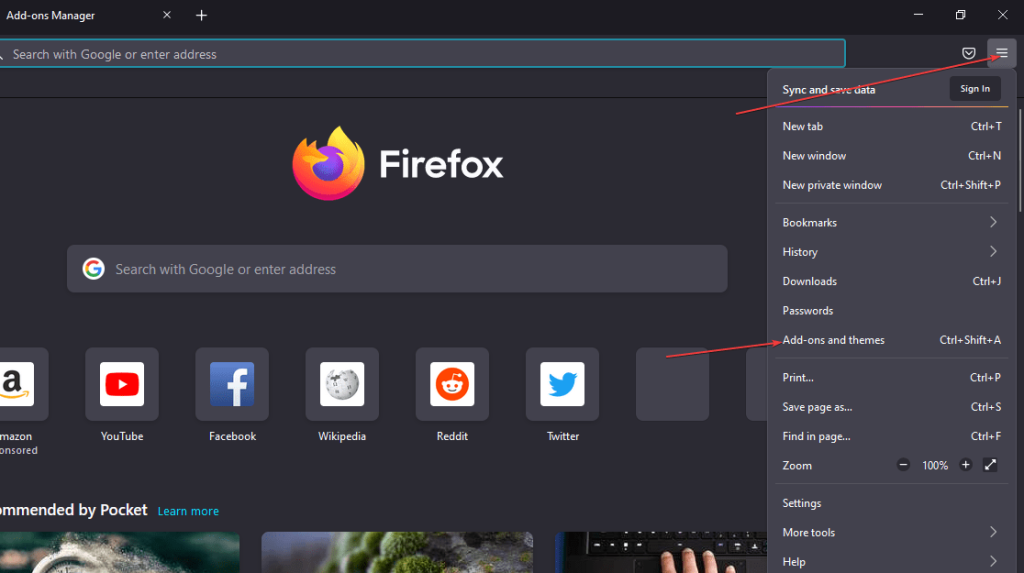Image resolution: width=1024 pixels, height=573 pixels.
Task: Click the Twitter label text
Action: tap(563, 436)
